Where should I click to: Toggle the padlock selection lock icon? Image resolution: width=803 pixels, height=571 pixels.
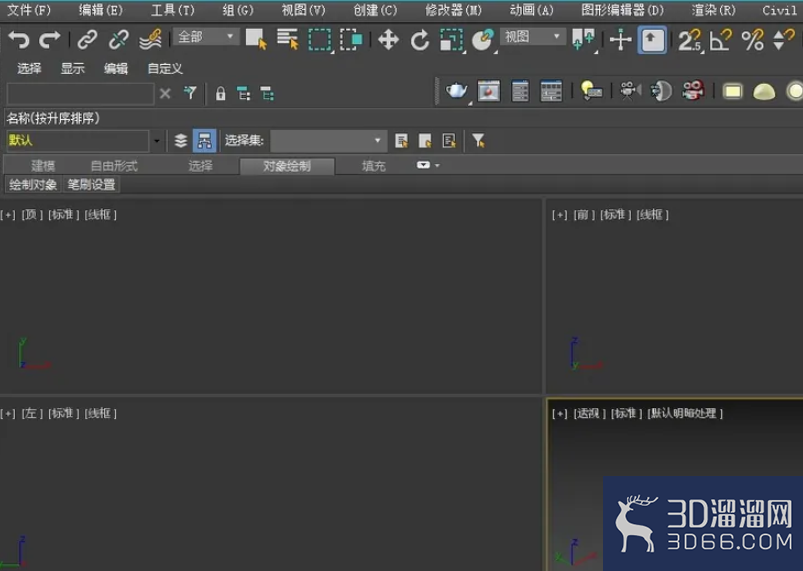click(x=220, y=94)
